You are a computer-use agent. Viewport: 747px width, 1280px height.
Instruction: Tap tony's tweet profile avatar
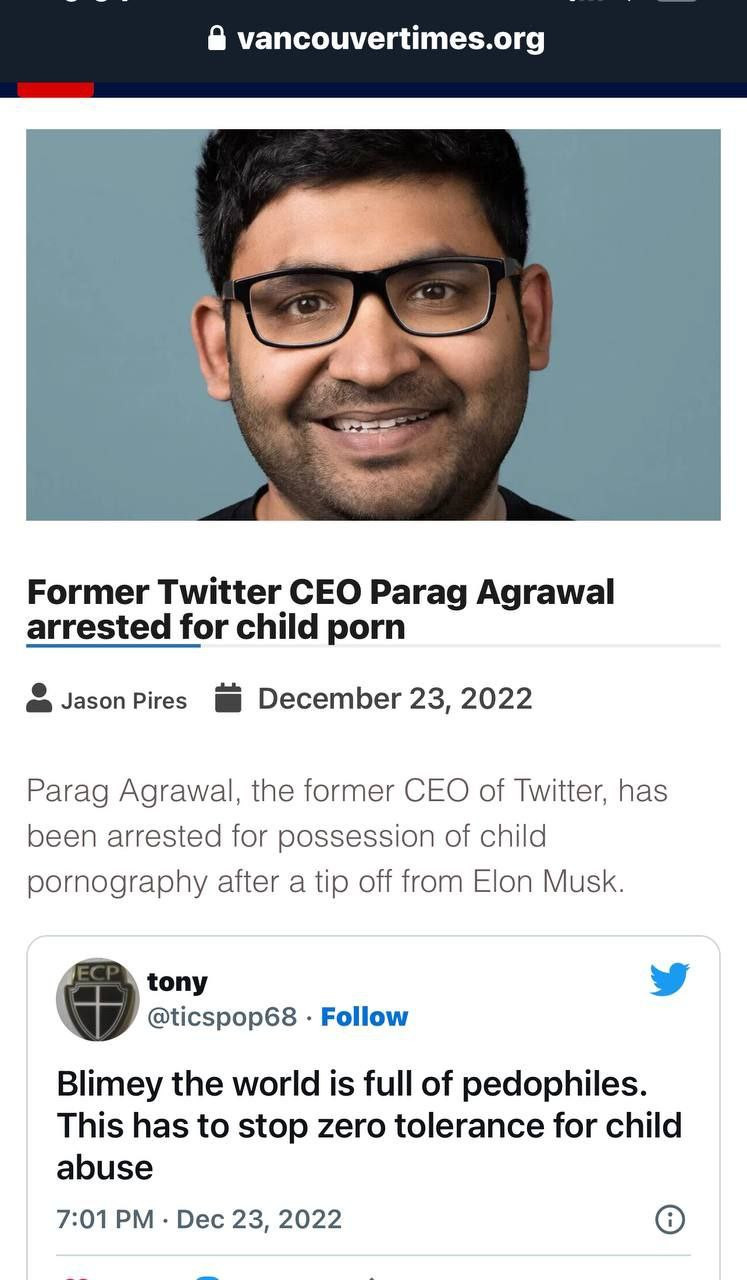[x=97, y=1000]
